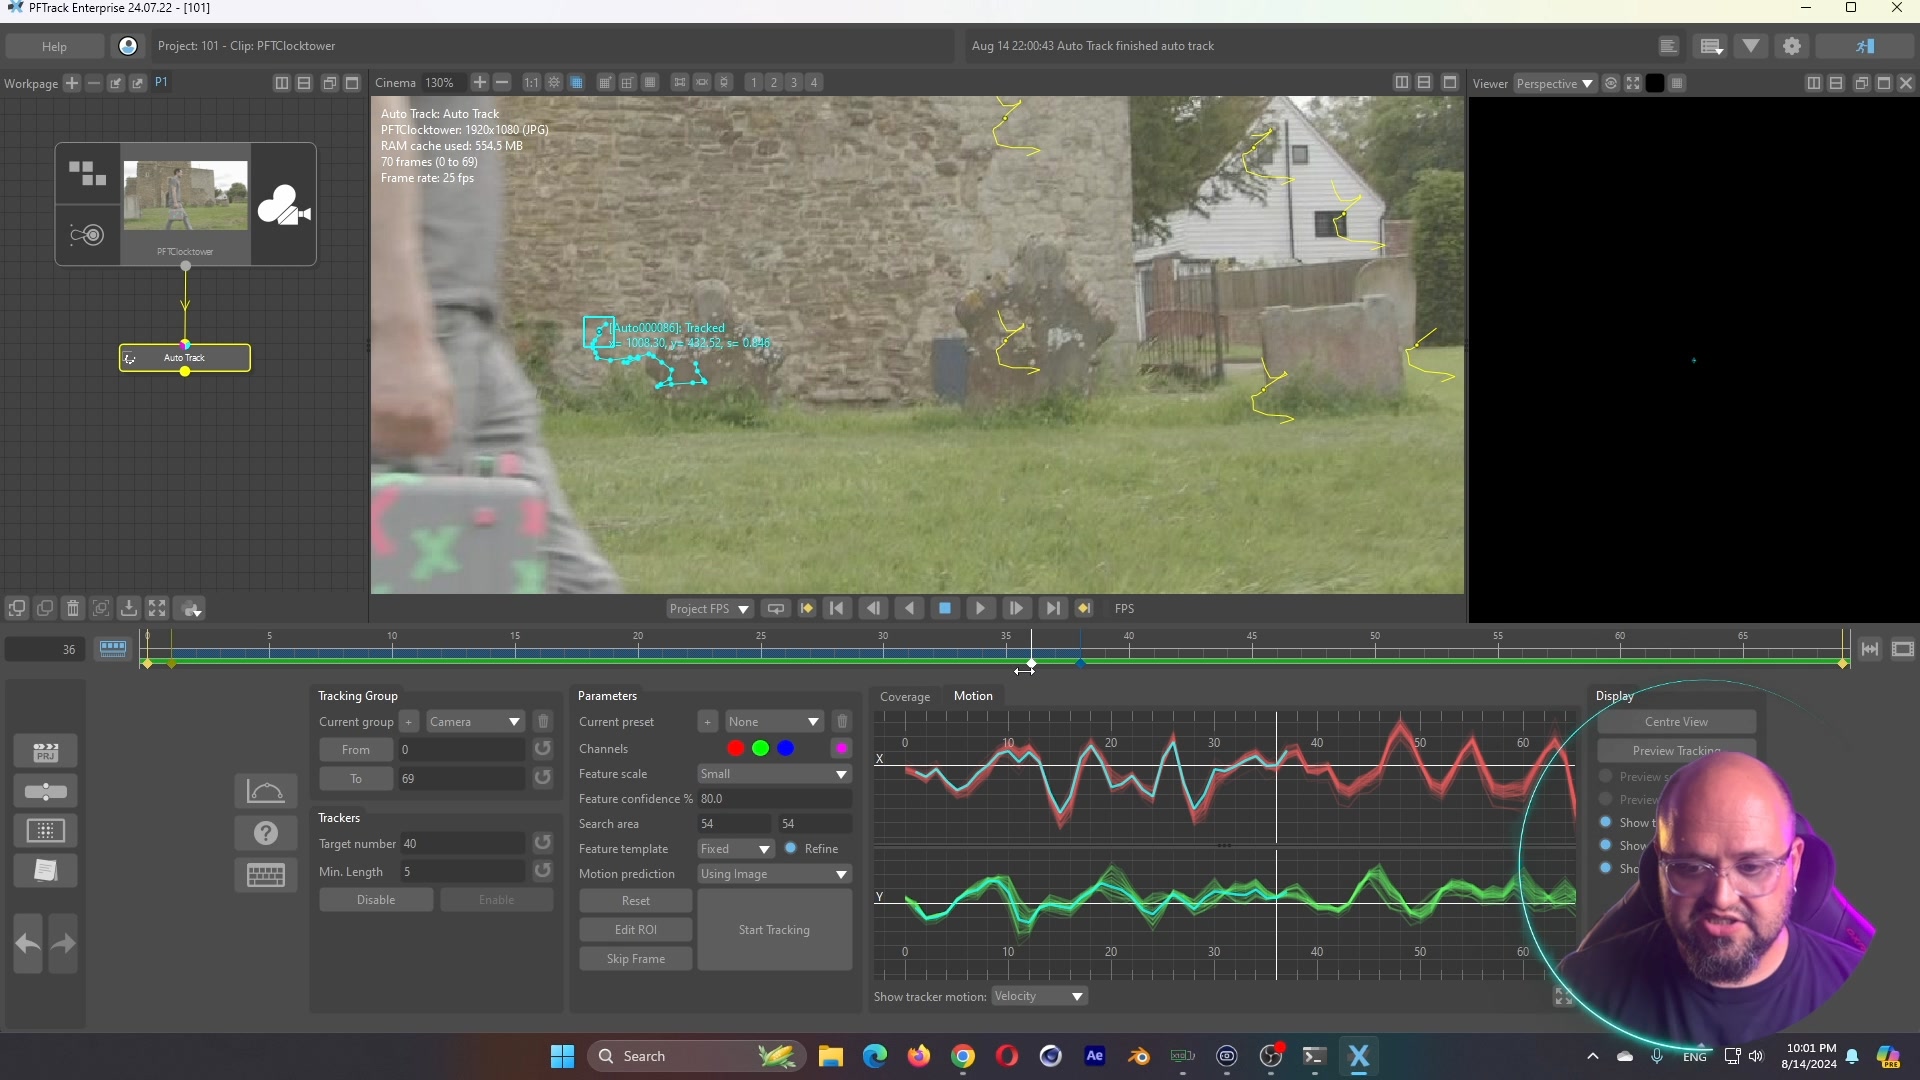Open the question-mark help icon
The height and width of the screenshot is (1080, 1920).
click(265, 833)
